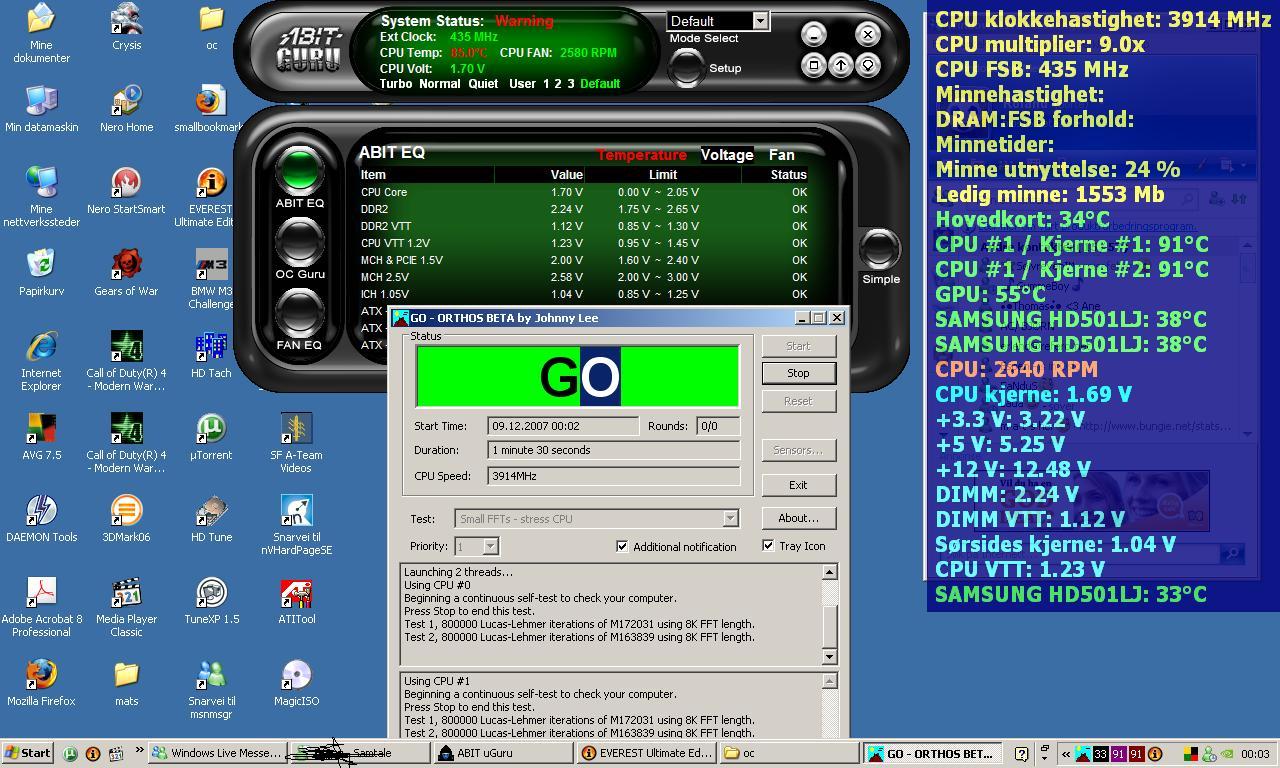The height and width of the screenshot is (768, 1280).
Task: Launch DAEMON Tools shortcut
Action: pyautogui.click(x=41, y=519)
